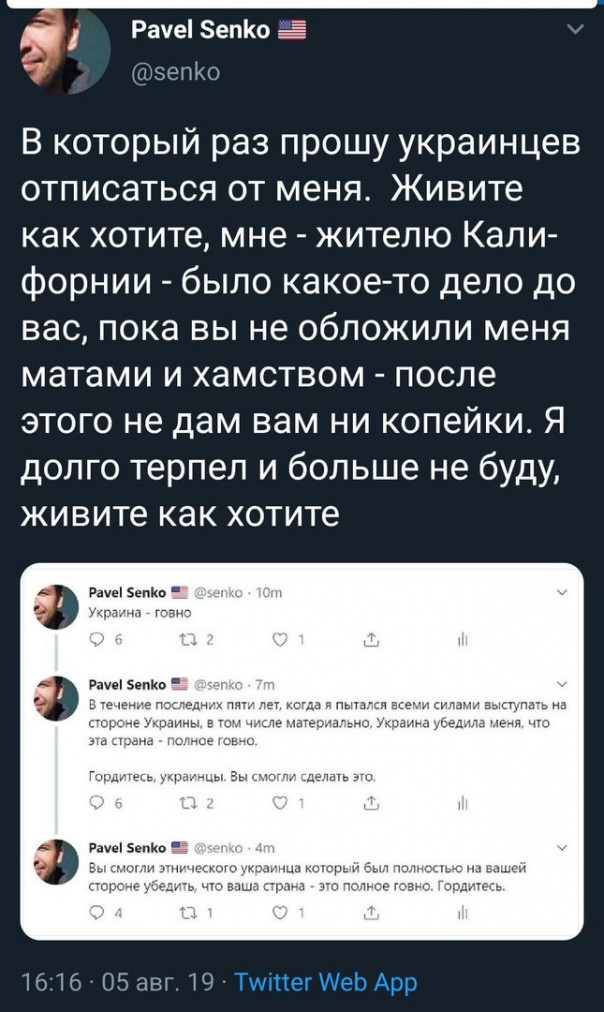Viewport: 604px width, 1012px height.
Task: Click the 16:16 · 05 авг. 19 timestamp
Action: [x=122, y=982]
